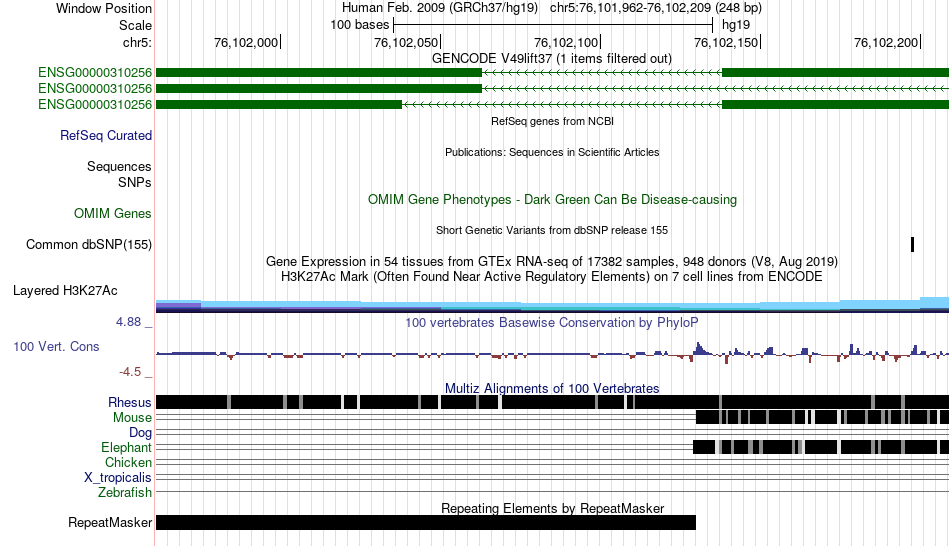Screen dimensions: 950x546
Task: Click the 76,102,100 ruler position
Action: coord(566,42)
